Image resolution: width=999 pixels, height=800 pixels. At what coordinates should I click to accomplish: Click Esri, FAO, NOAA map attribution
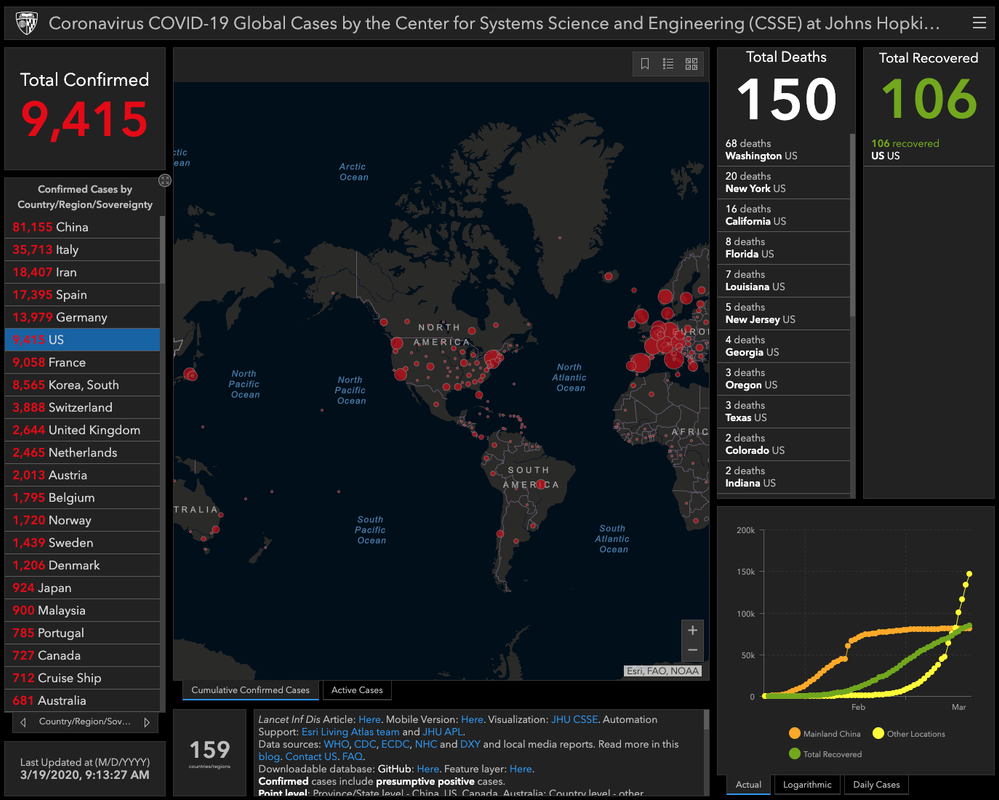[x=663, y=671]
